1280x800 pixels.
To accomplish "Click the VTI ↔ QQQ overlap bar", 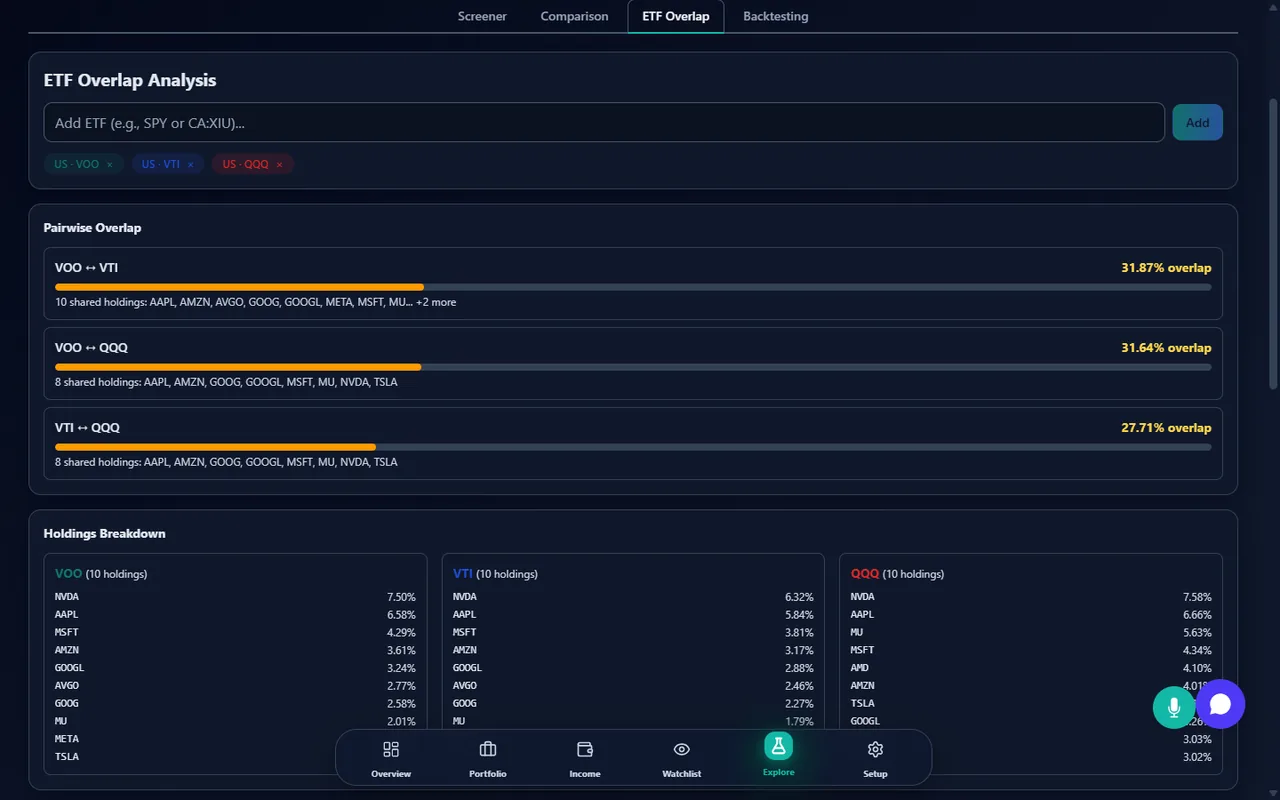I will coord(633,447).
